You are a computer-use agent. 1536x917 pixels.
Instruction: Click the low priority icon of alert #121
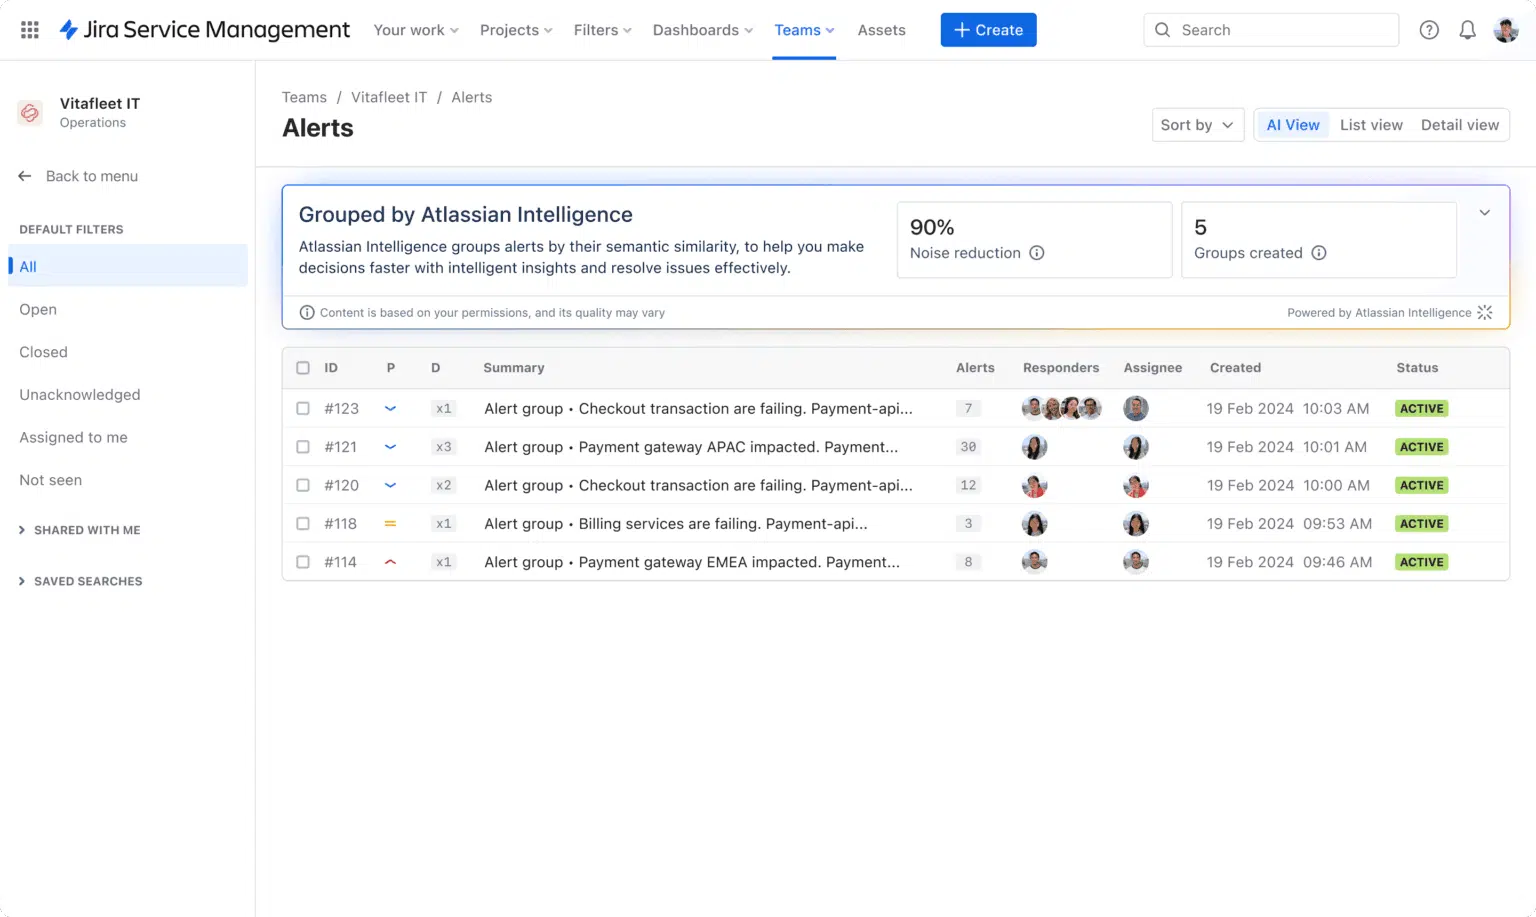pyautogui.click(x=390, y=447)
